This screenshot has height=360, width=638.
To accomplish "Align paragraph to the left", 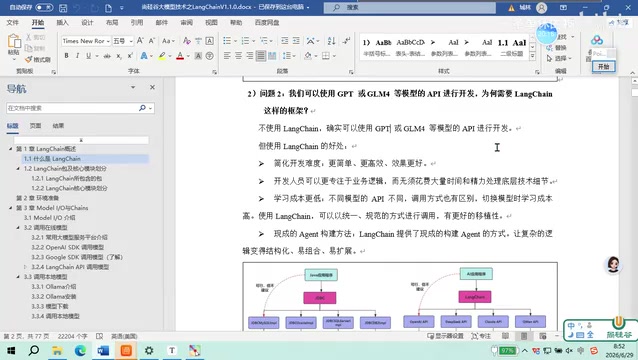I will [227, 56].
